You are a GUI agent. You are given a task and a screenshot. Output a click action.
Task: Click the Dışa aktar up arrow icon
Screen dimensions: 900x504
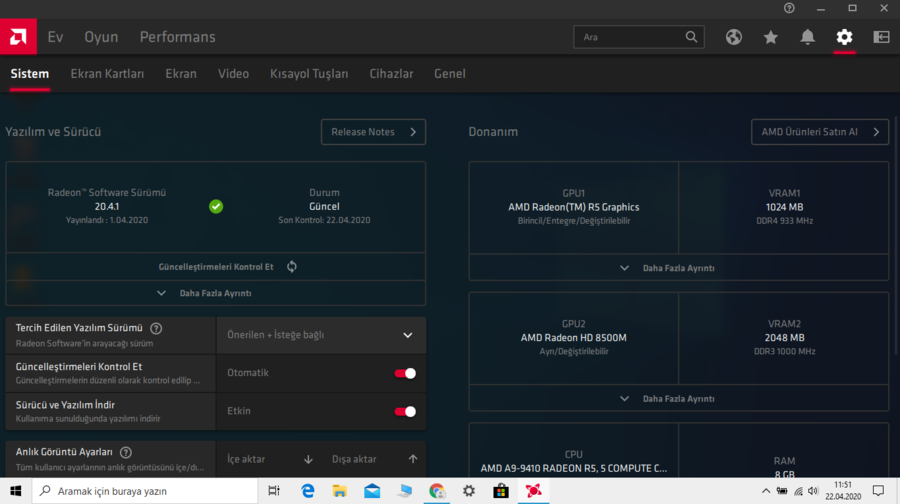(413, 459)
